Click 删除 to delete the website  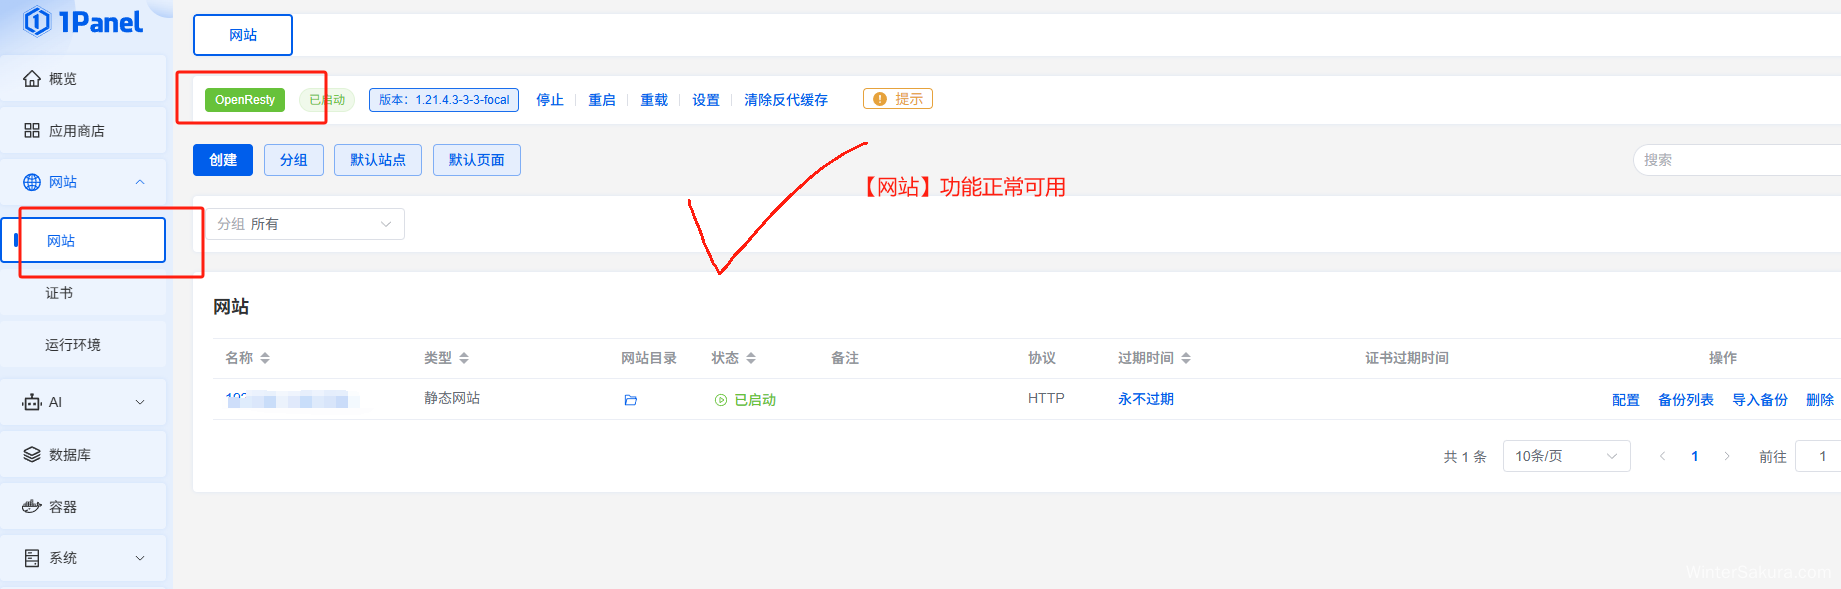[1820, 400]
